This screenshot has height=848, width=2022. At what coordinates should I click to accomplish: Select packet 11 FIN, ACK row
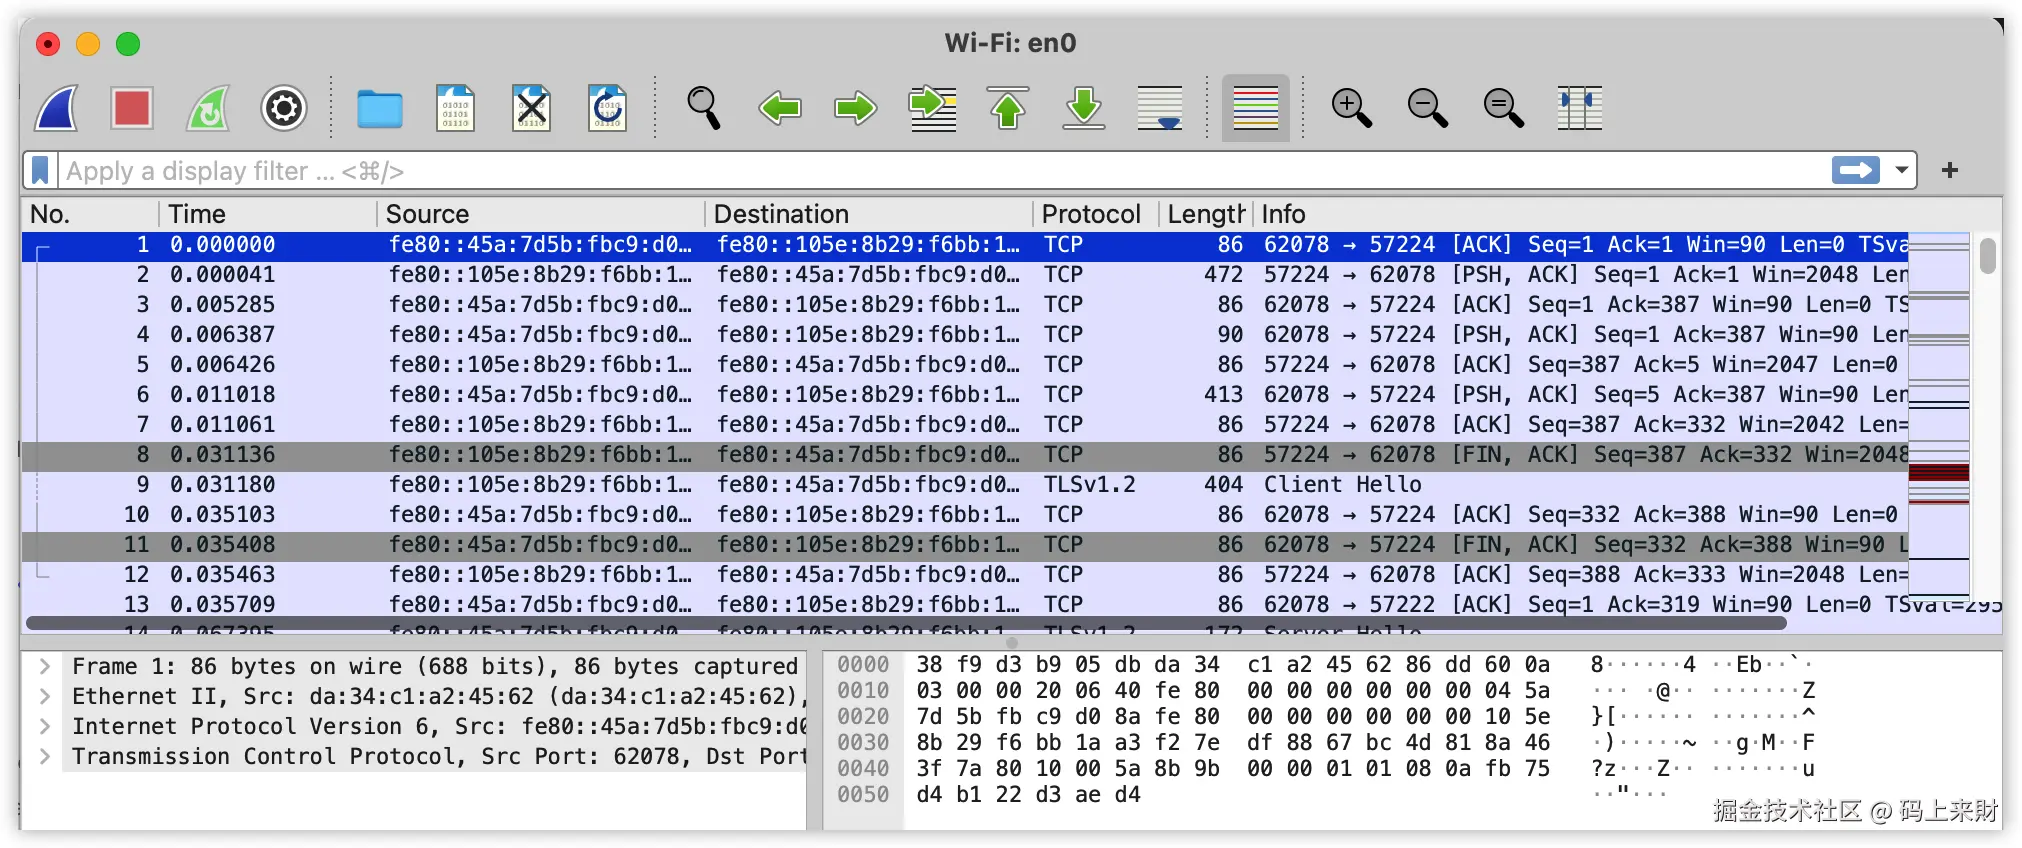tap(965, 544)
